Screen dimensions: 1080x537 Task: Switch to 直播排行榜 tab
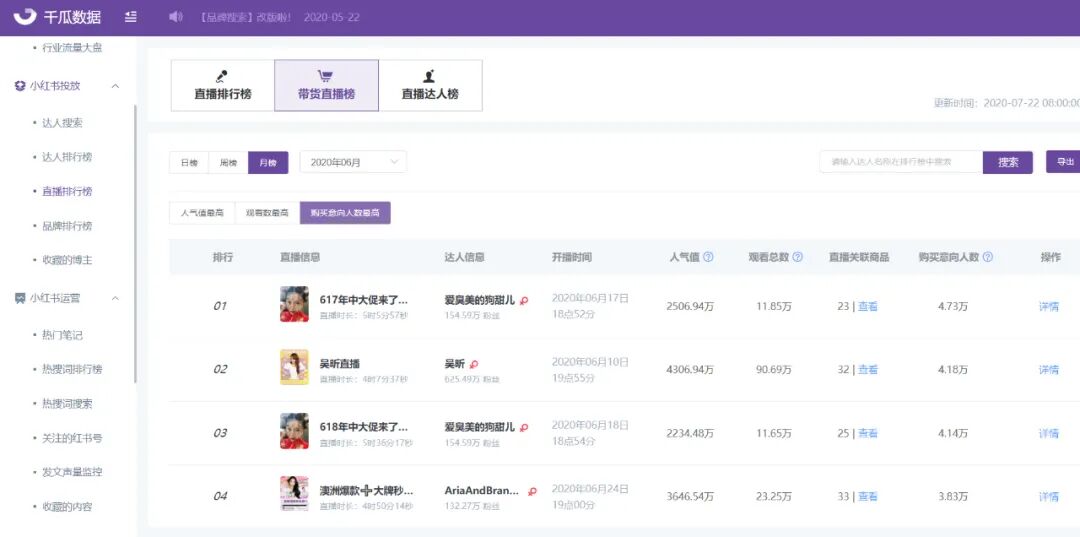[222, 85]
